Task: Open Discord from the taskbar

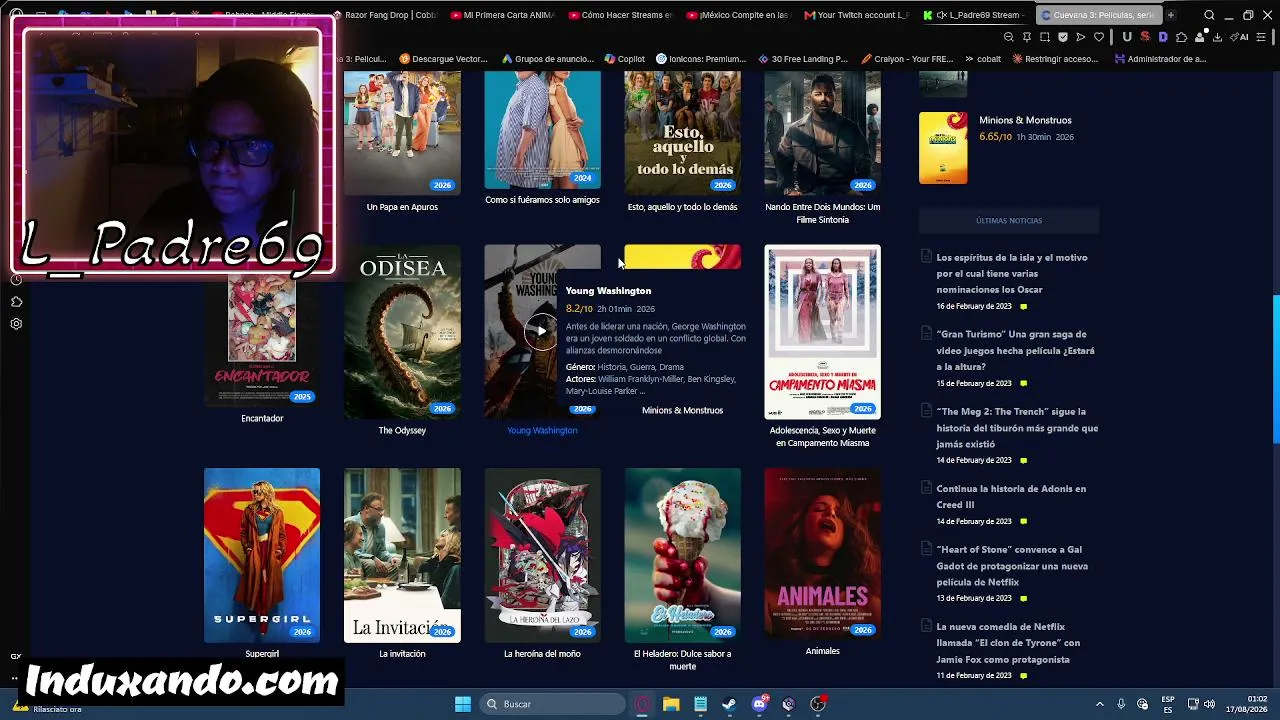Action: (x=759, y=704)
